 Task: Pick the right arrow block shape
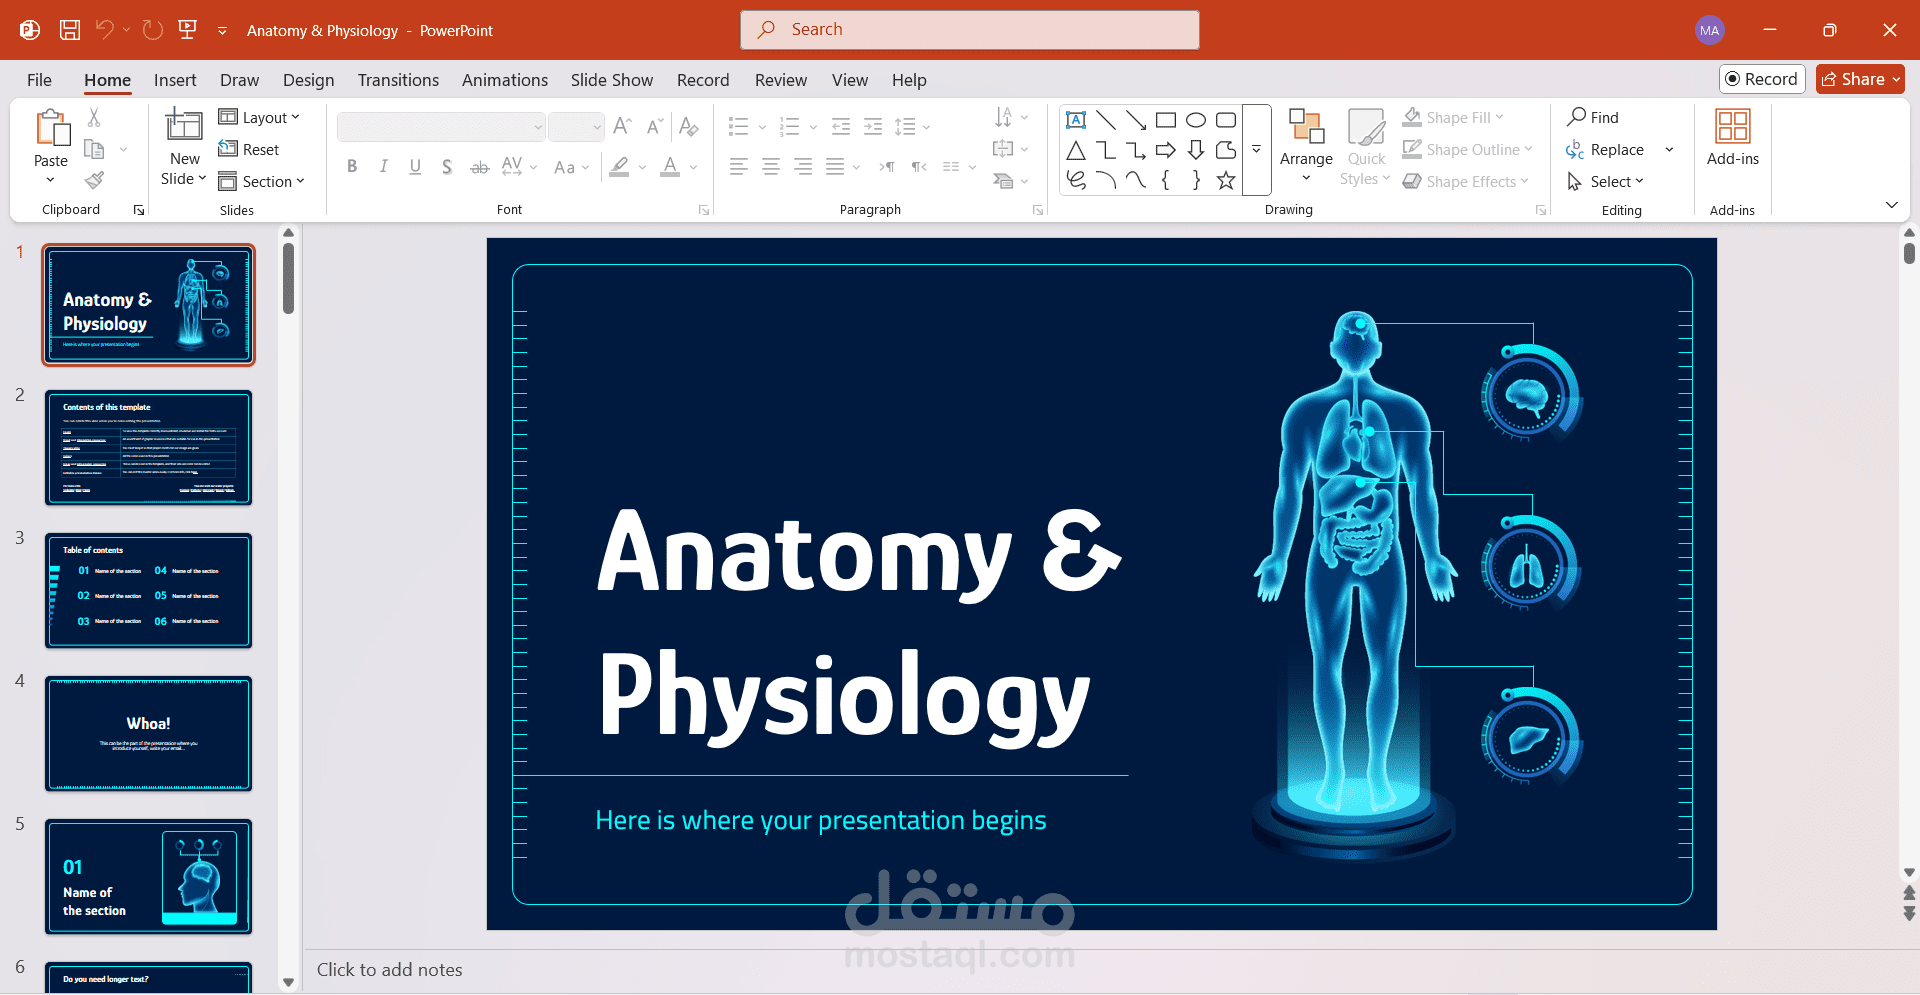[1166, 150]
